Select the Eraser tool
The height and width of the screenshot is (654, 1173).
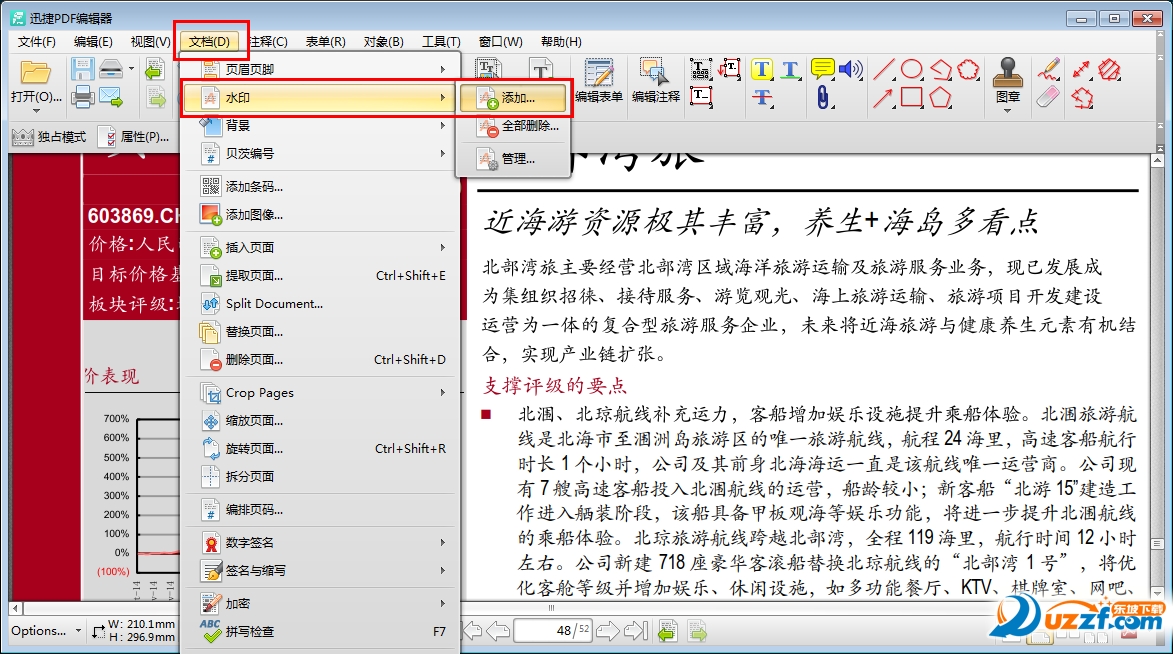(1049, 97)
